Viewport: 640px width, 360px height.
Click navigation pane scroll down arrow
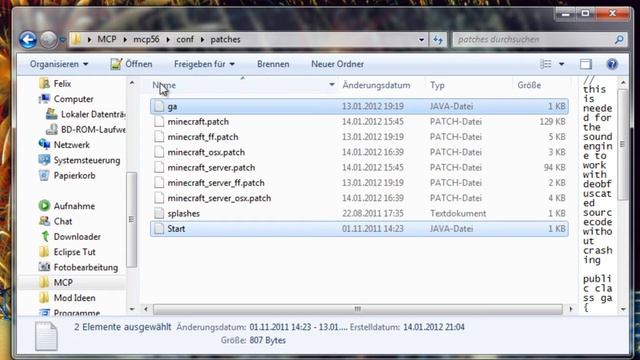point(131,309)
